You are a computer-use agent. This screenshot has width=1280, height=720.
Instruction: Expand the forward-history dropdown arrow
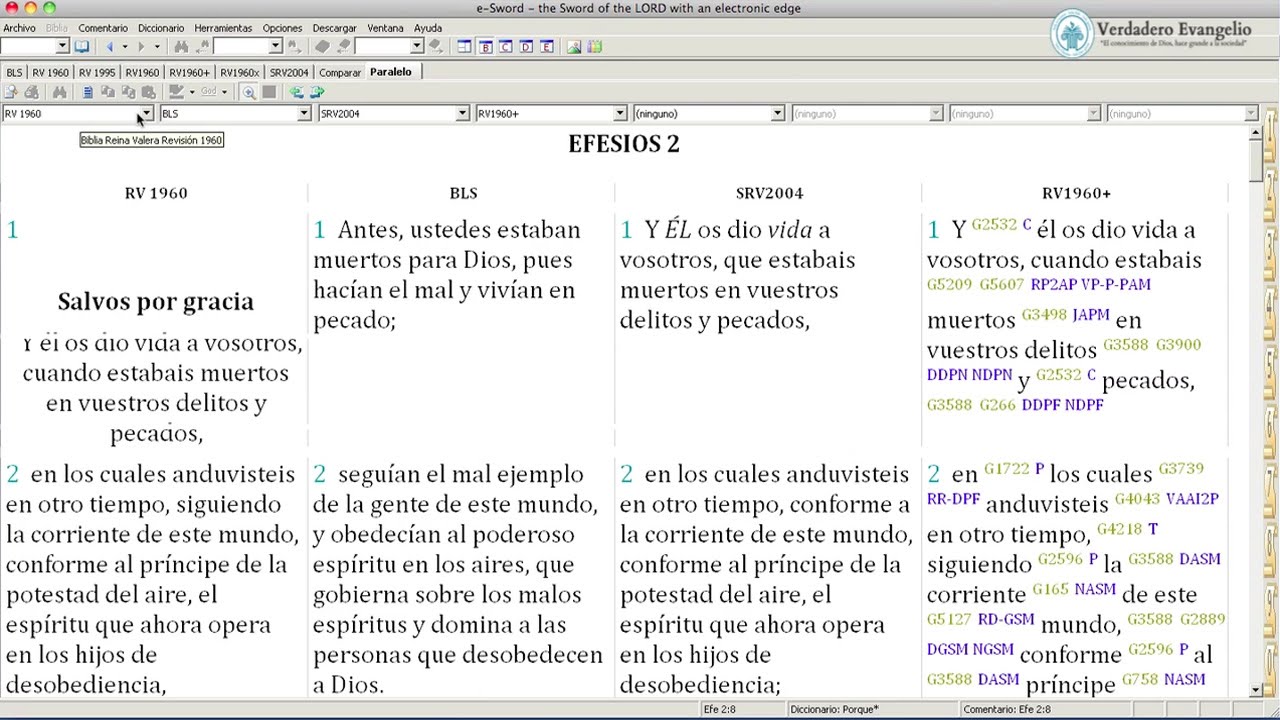[x=157, y=46]
